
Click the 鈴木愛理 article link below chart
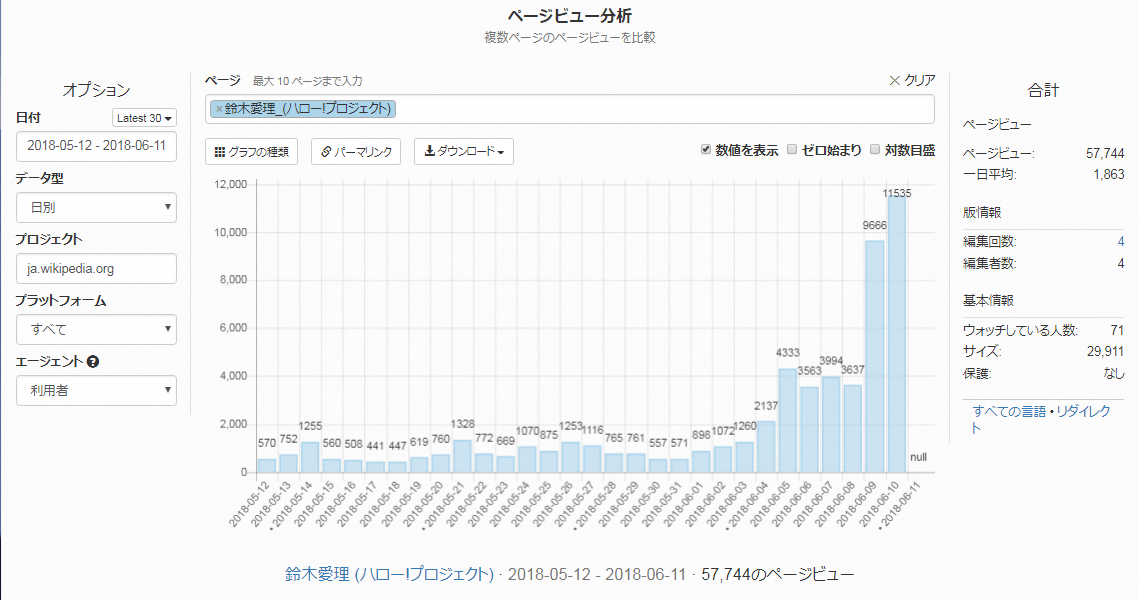click(389, 574)
